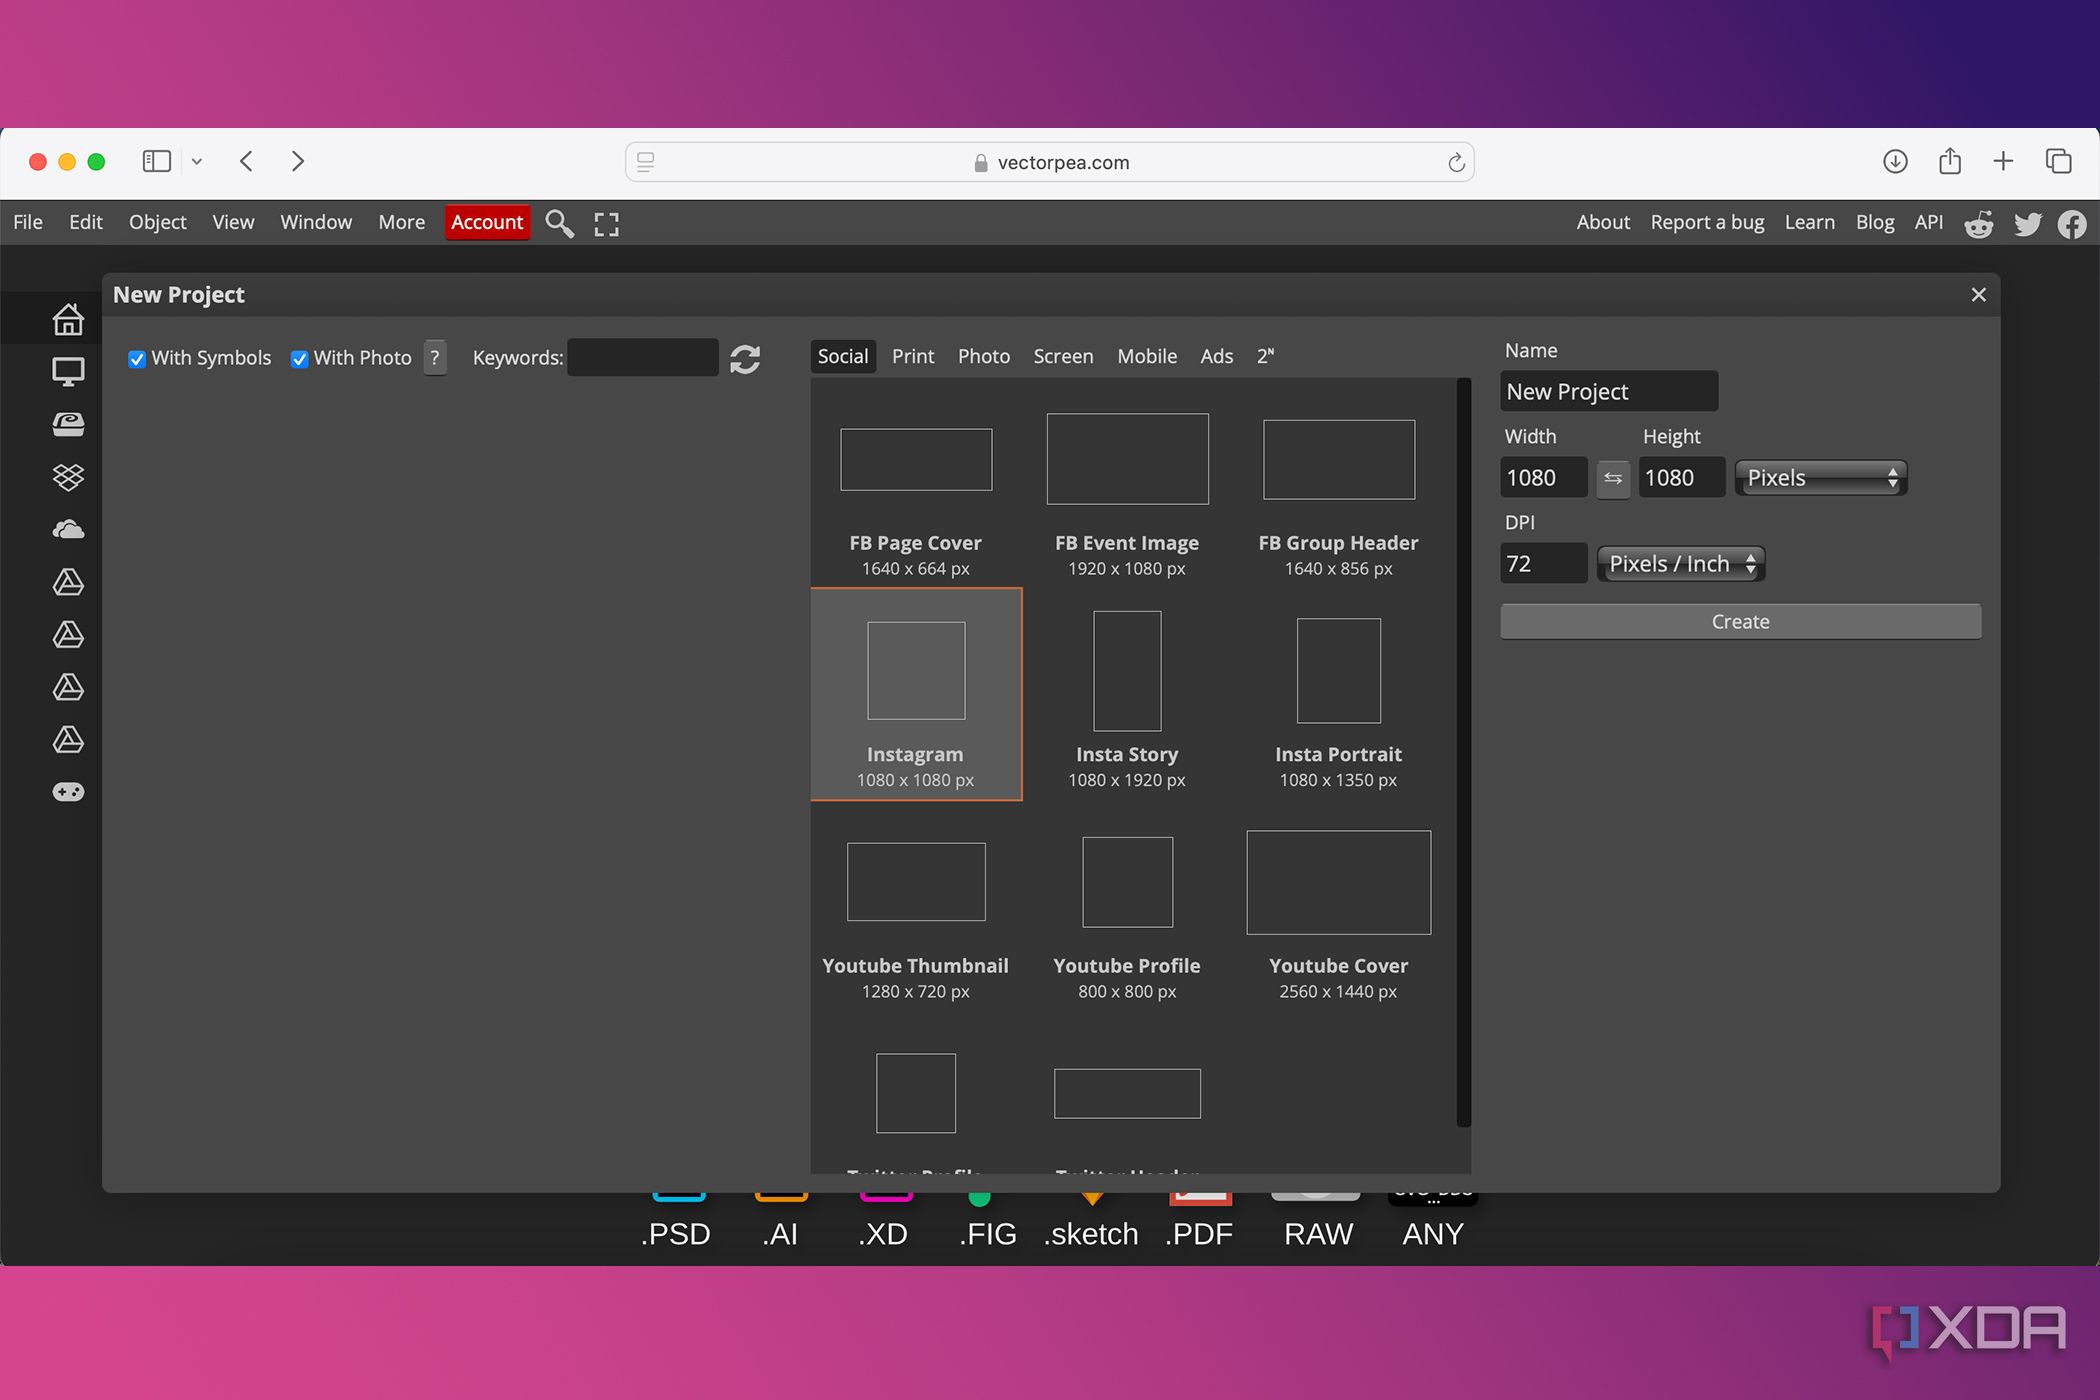Select Insta Story template thumbnail
This screenshot has width=2100, height=1400.
pos(1127,670)
